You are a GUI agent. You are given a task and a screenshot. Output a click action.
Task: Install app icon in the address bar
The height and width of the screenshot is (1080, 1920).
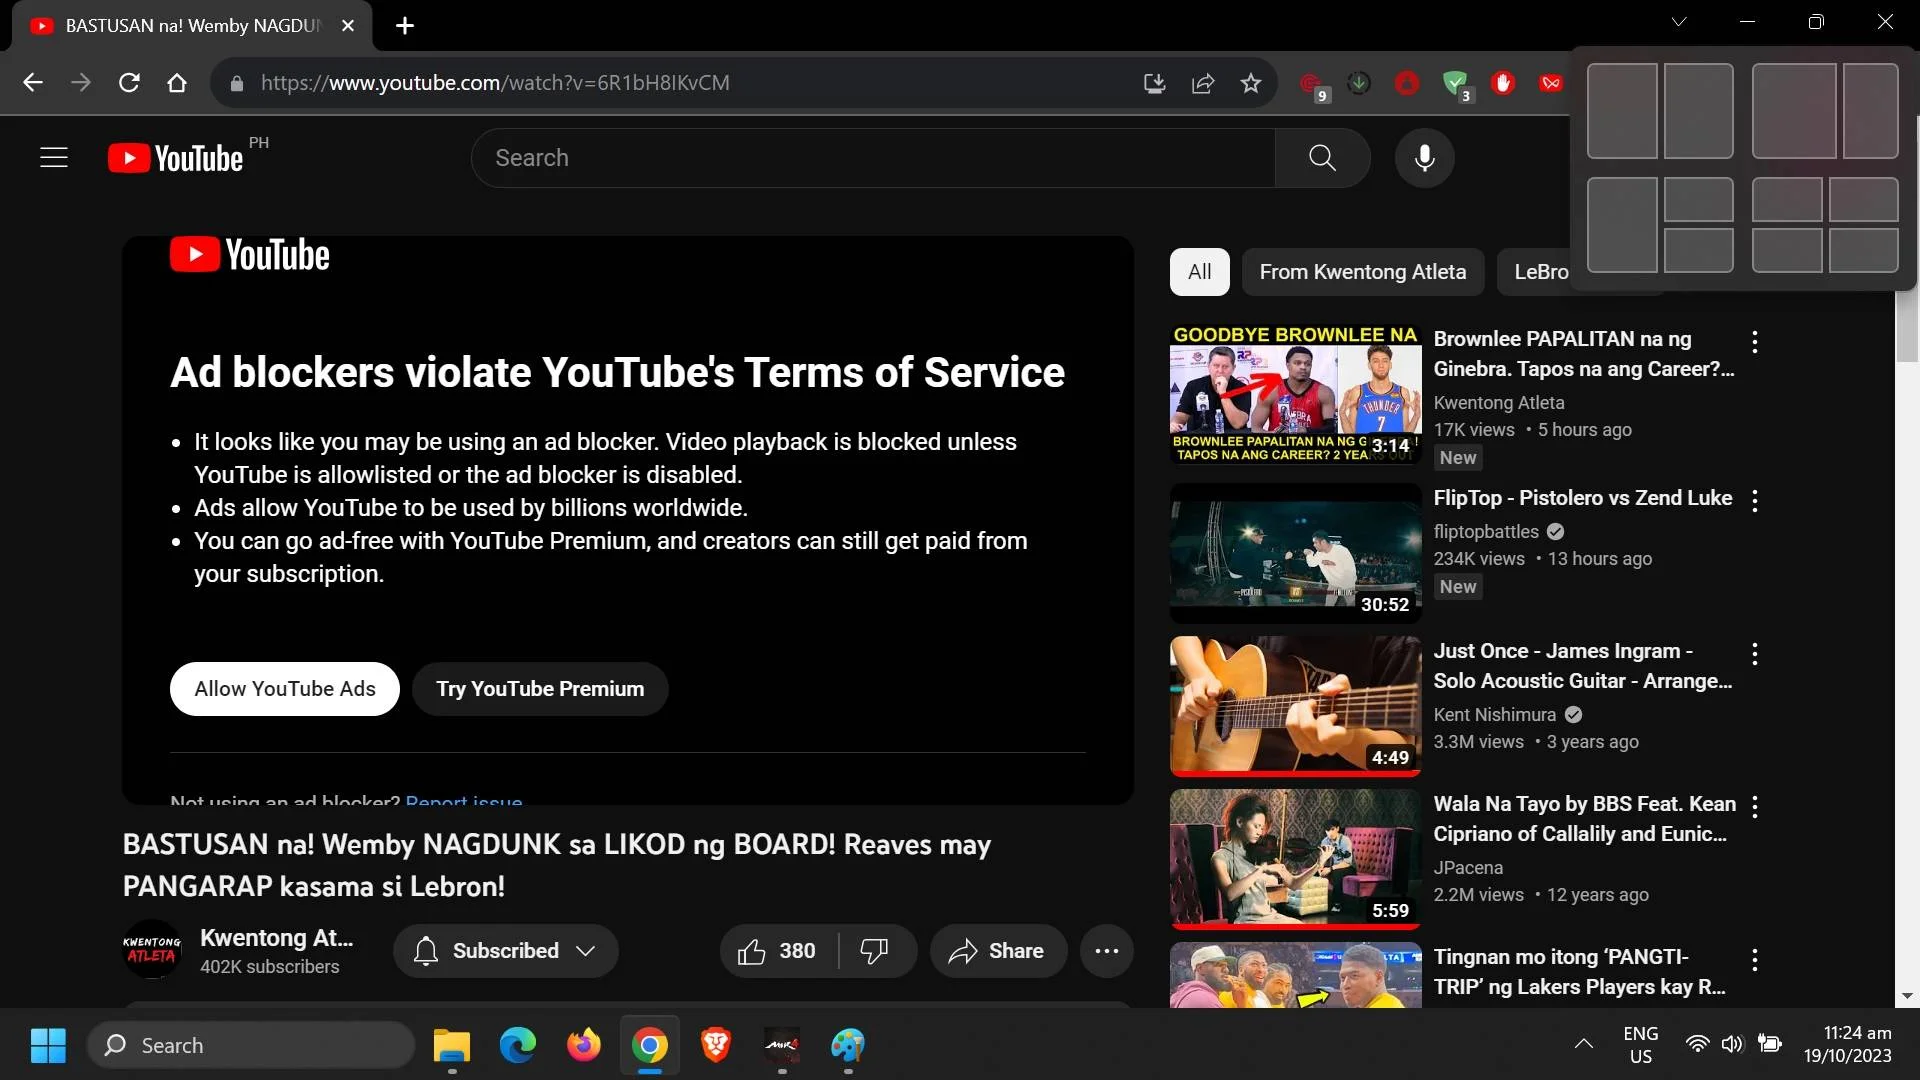(x=1155, y=83)
